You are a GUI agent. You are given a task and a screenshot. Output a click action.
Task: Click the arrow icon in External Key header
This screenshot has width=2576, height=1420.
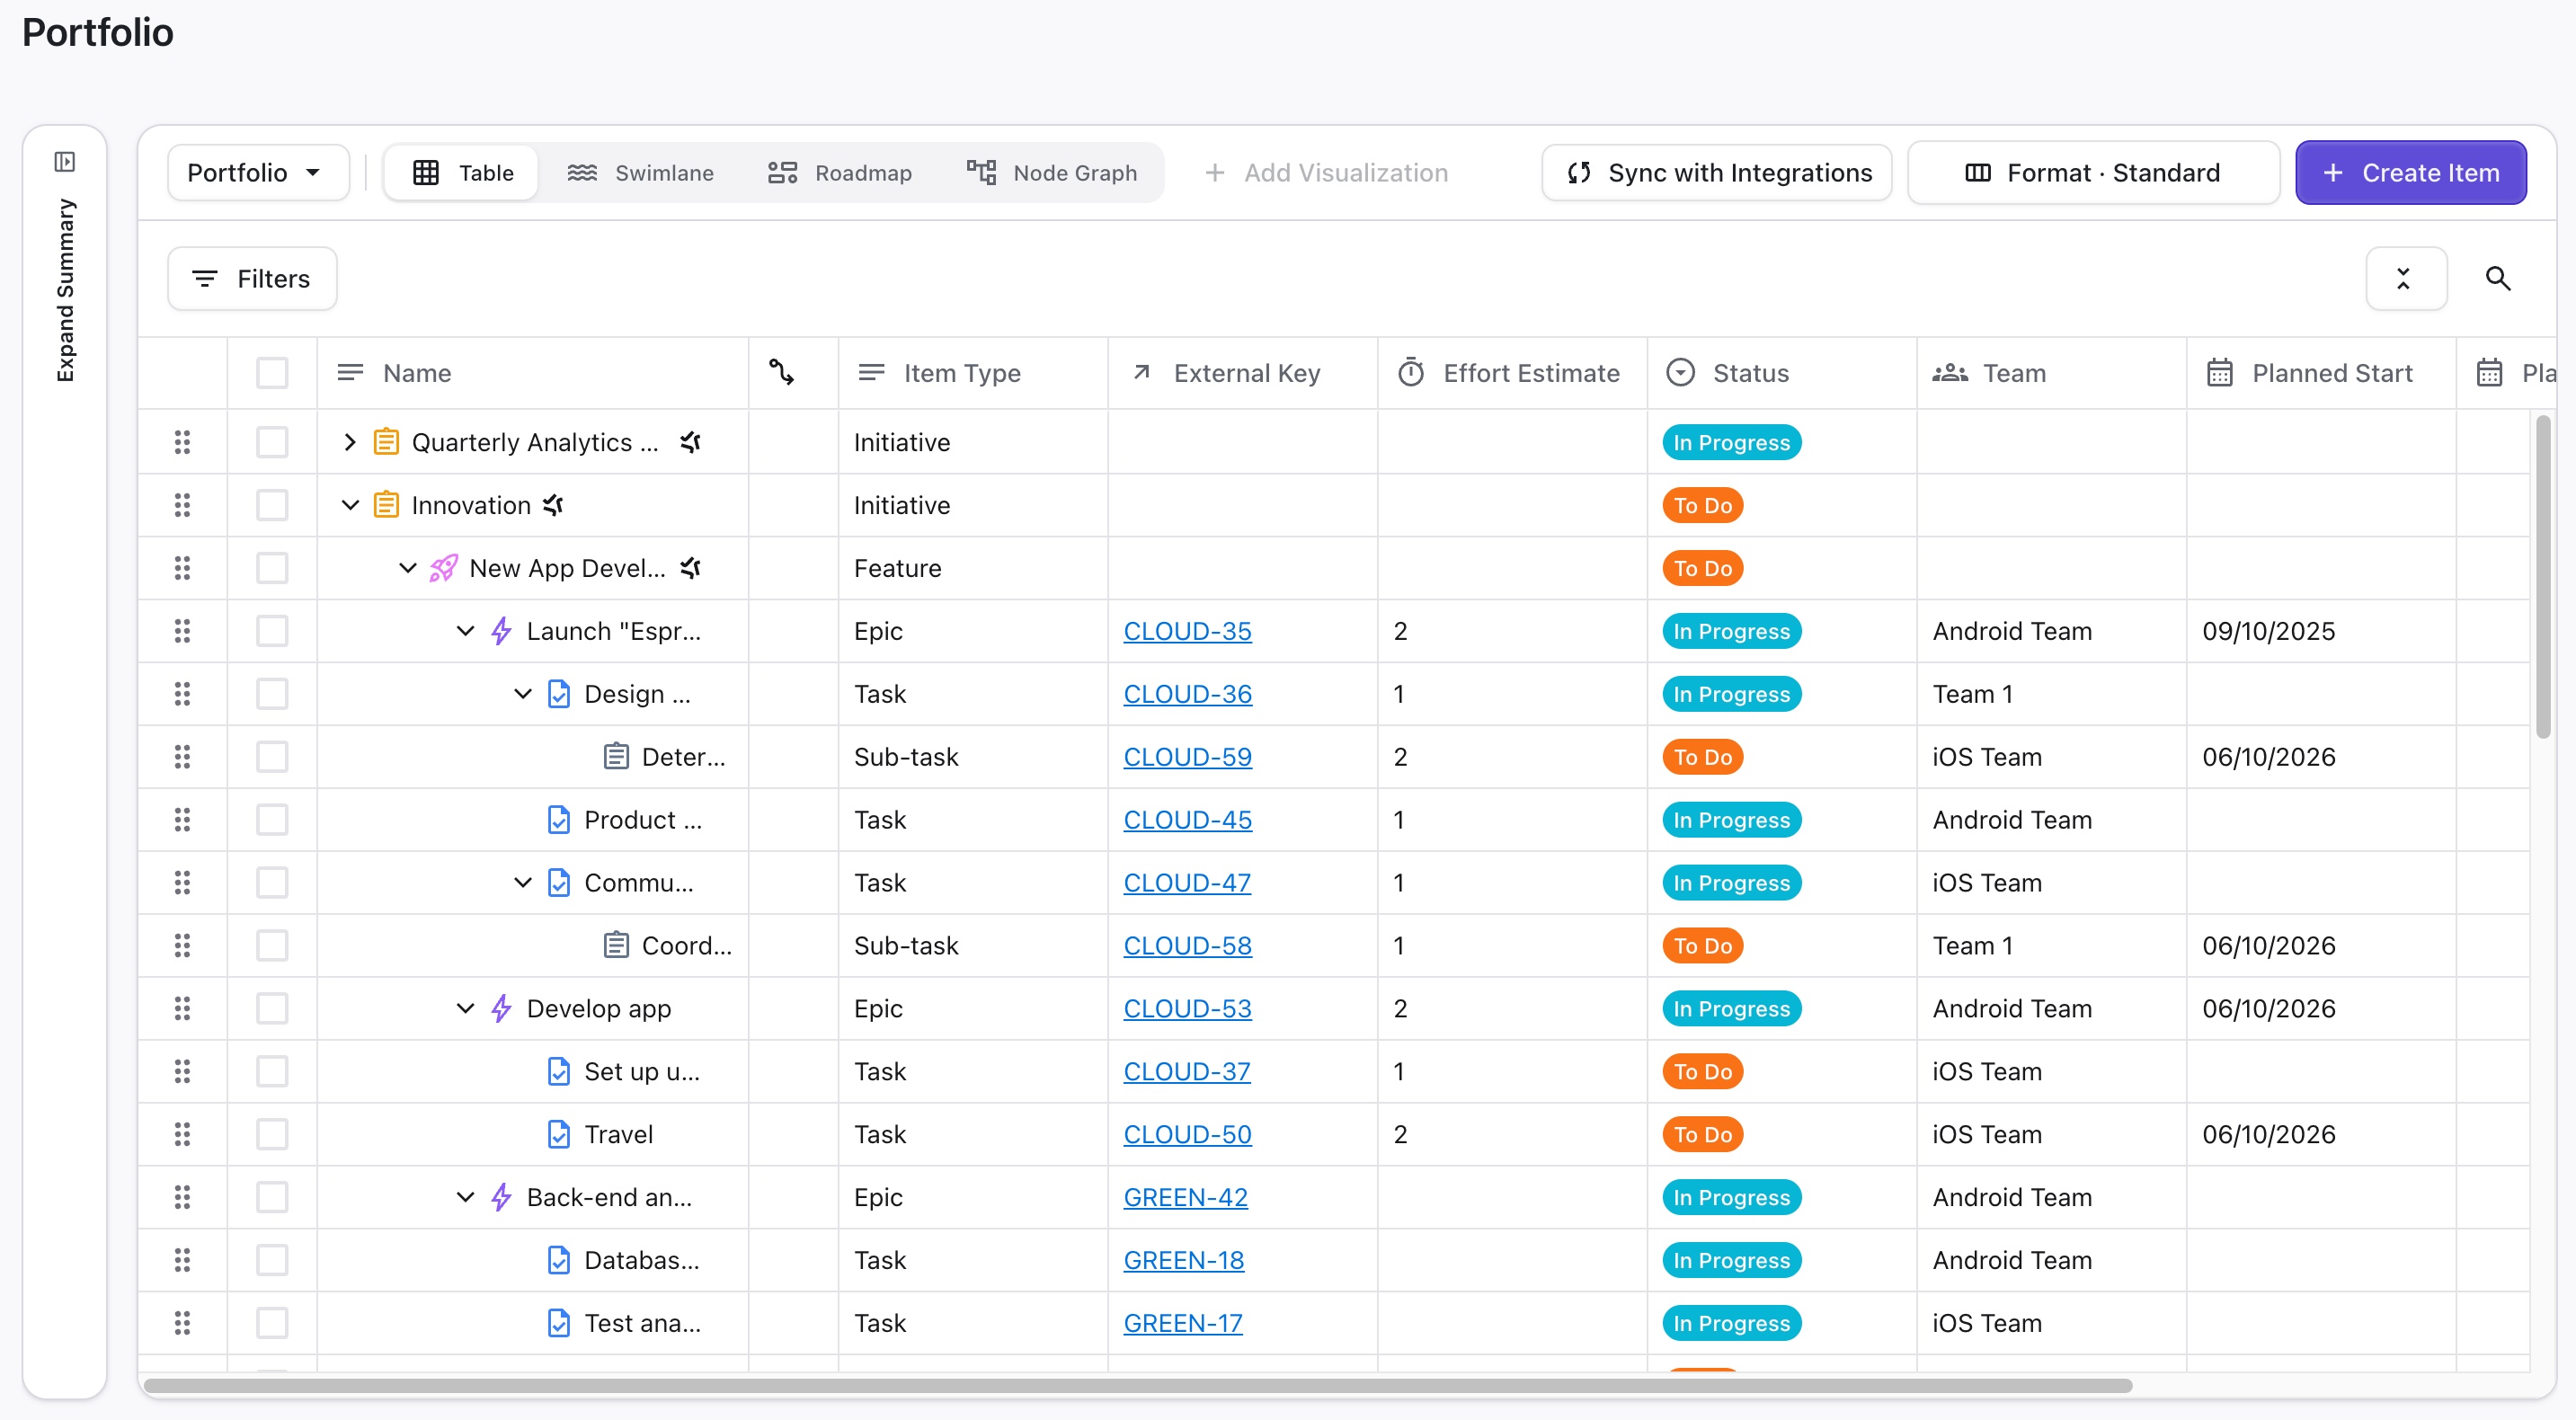[x=1141, y=372]
